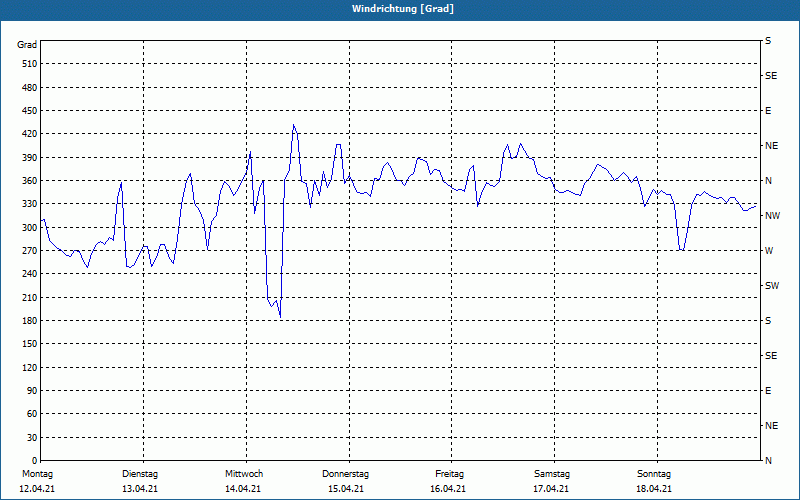Screen dimensions: 800x500
Task: Click the SW compass label
Action: click(x=772, y=286)
